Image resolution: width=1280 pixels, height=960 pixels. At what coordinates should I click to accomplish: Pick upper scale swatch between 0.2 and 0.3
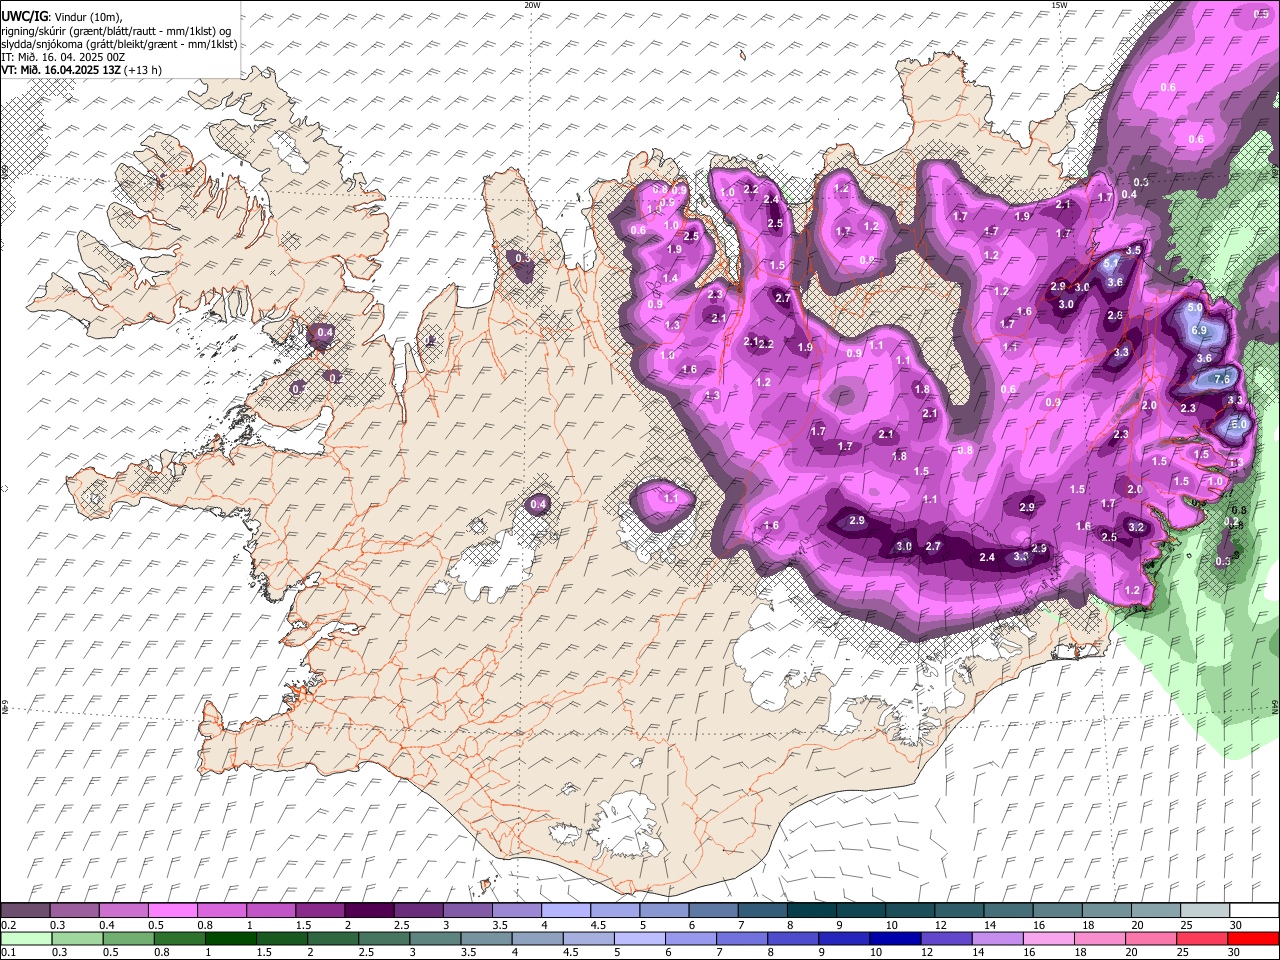[26, 910]
